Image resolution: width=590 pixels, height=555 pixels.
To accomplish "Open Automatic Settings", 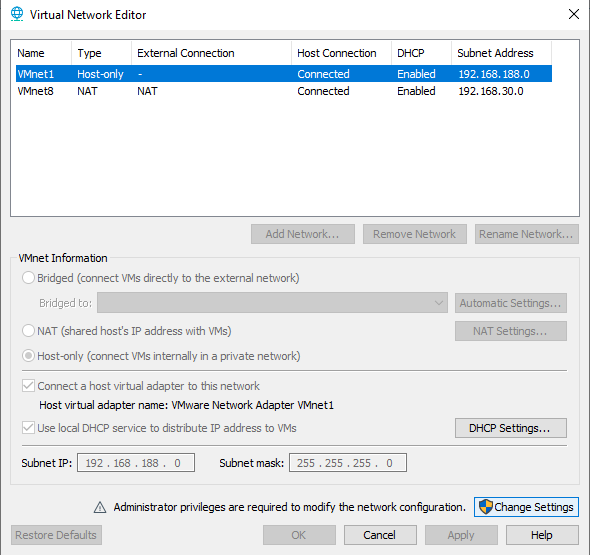I will [511, 303].
